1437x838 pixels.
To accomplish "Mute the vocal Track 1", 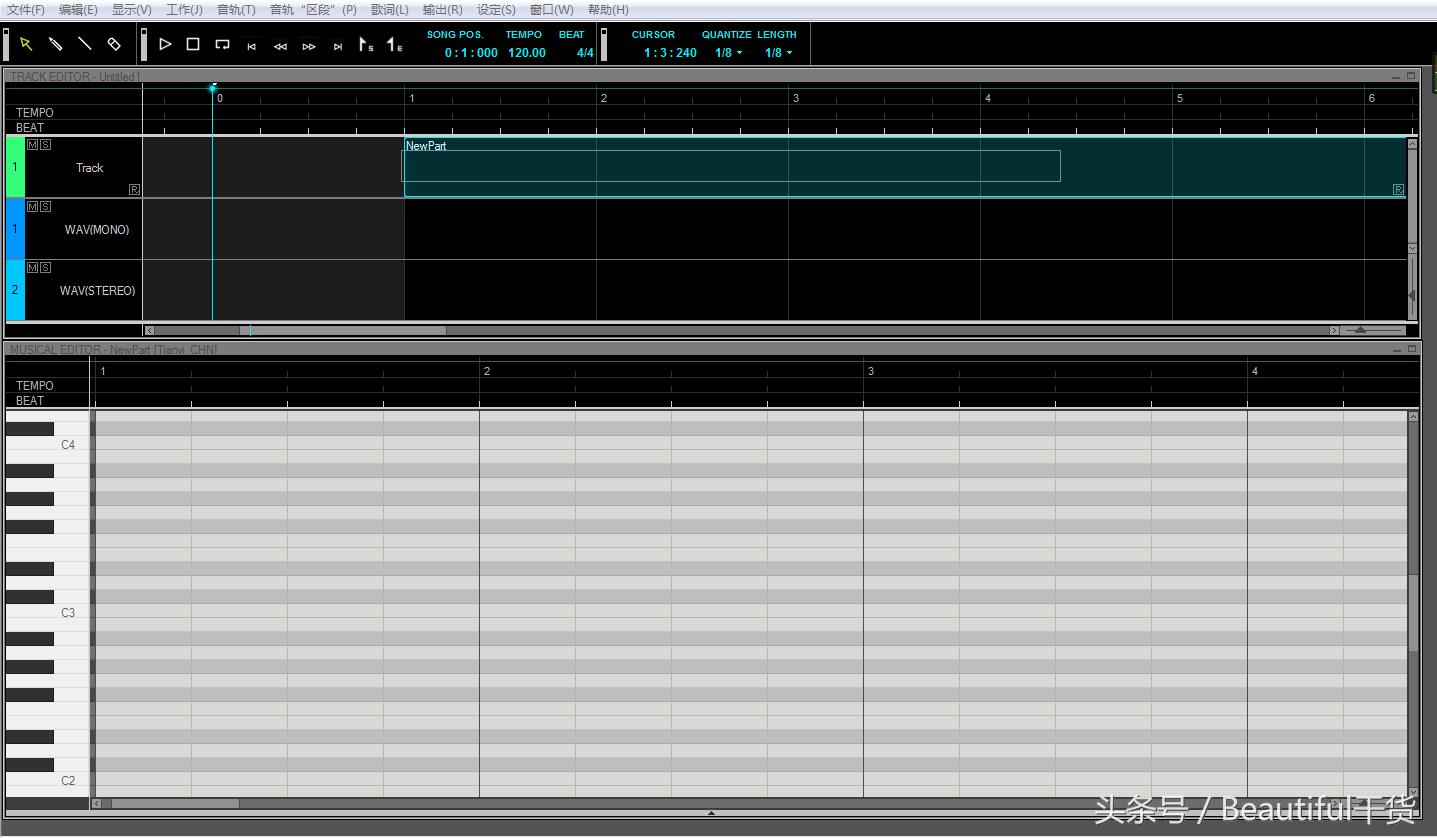I will [32, 145].
